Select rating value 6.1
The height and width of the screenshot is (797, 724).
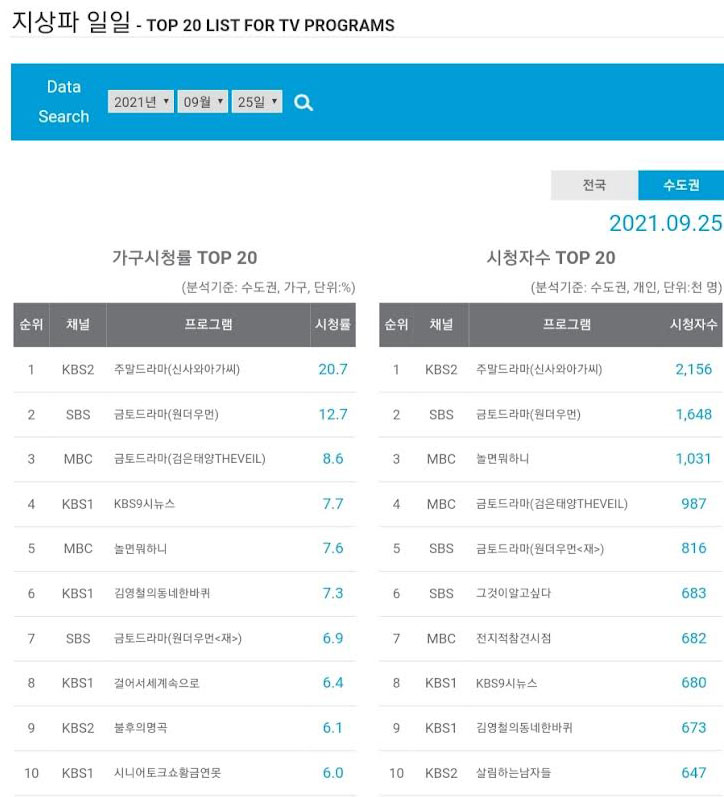(x=333, y=728)
